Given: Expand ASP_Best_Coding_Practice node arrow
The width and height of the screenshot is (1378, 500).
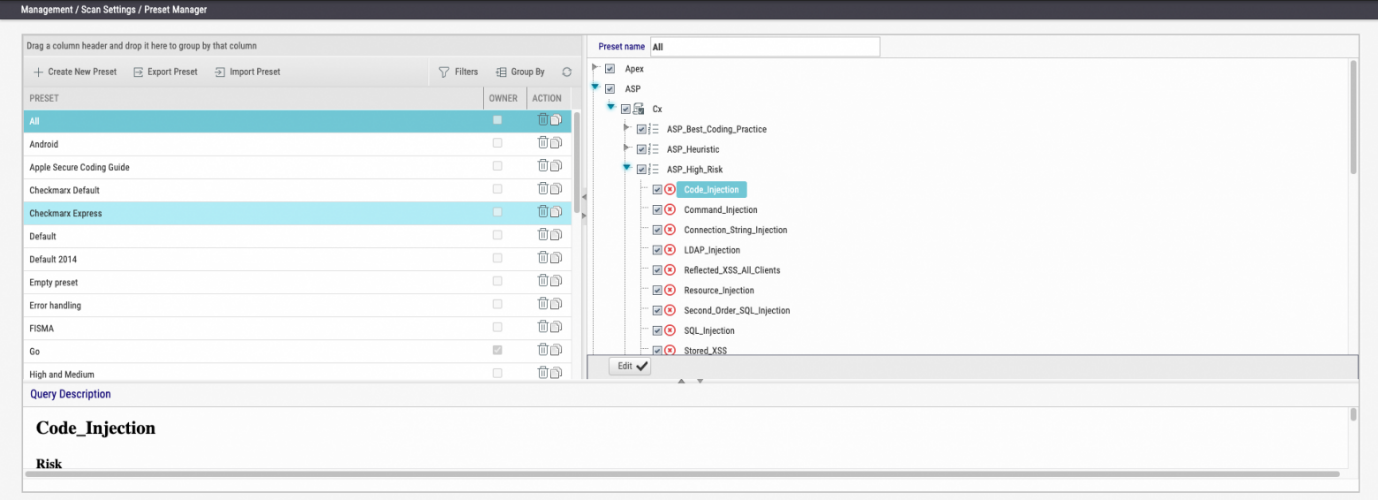Looking at the screenshot, I should click(627, 128).
